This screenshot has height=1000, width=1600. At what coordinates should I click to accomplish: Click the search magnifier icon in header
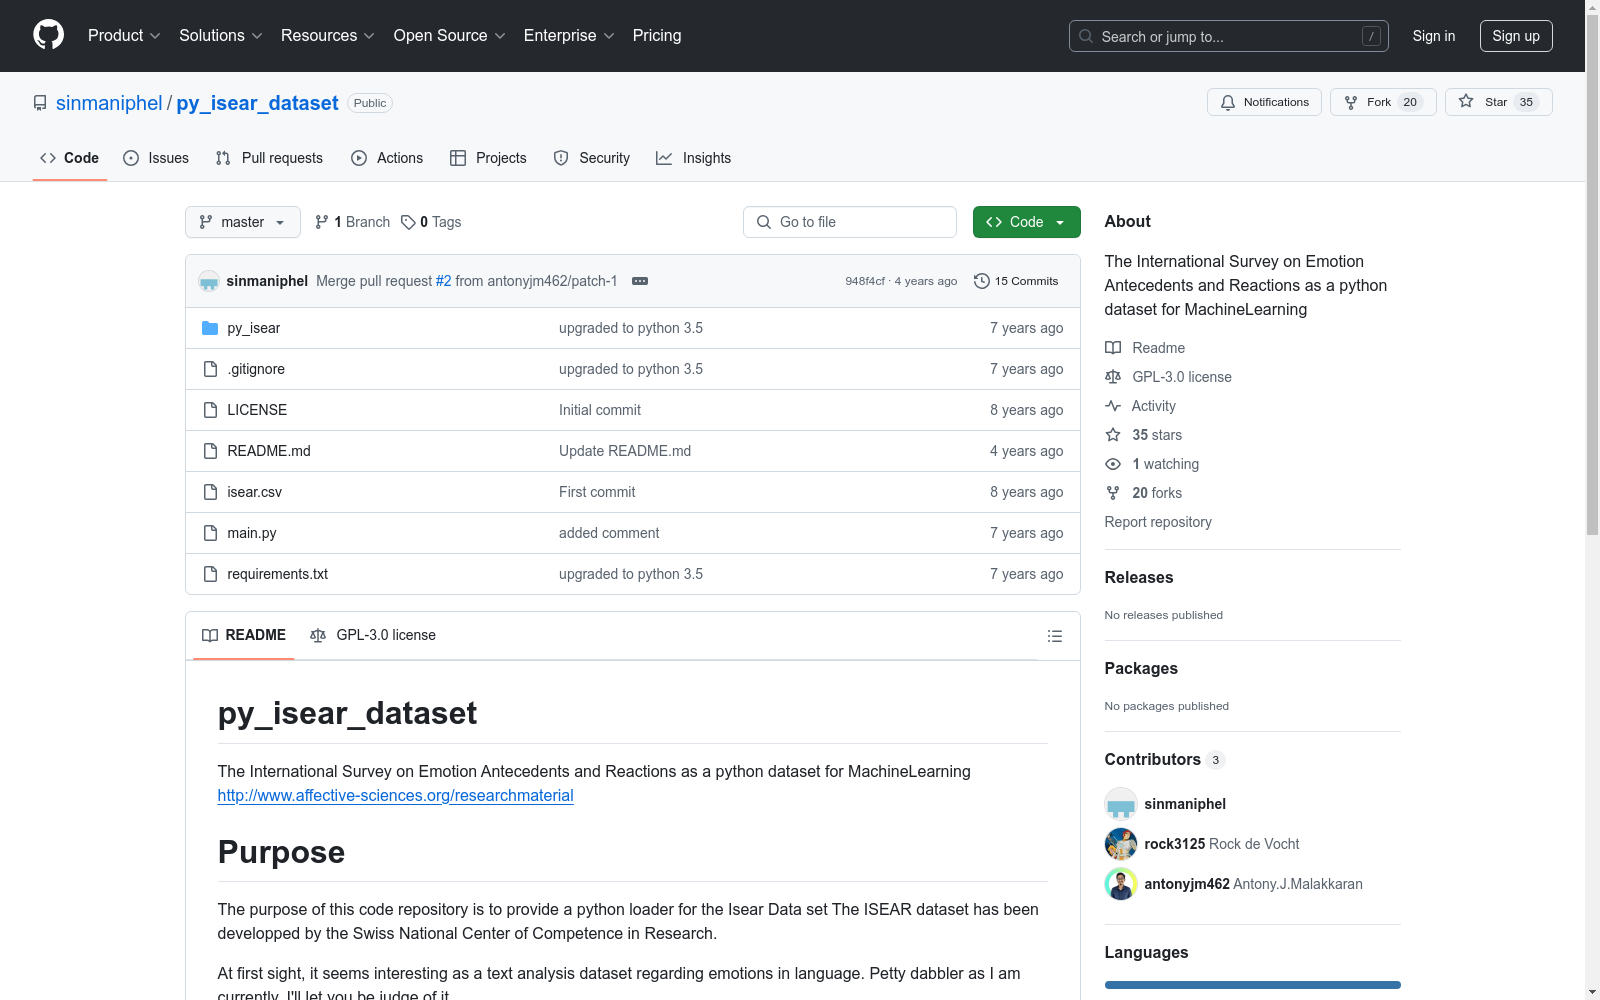(1086, 36)
